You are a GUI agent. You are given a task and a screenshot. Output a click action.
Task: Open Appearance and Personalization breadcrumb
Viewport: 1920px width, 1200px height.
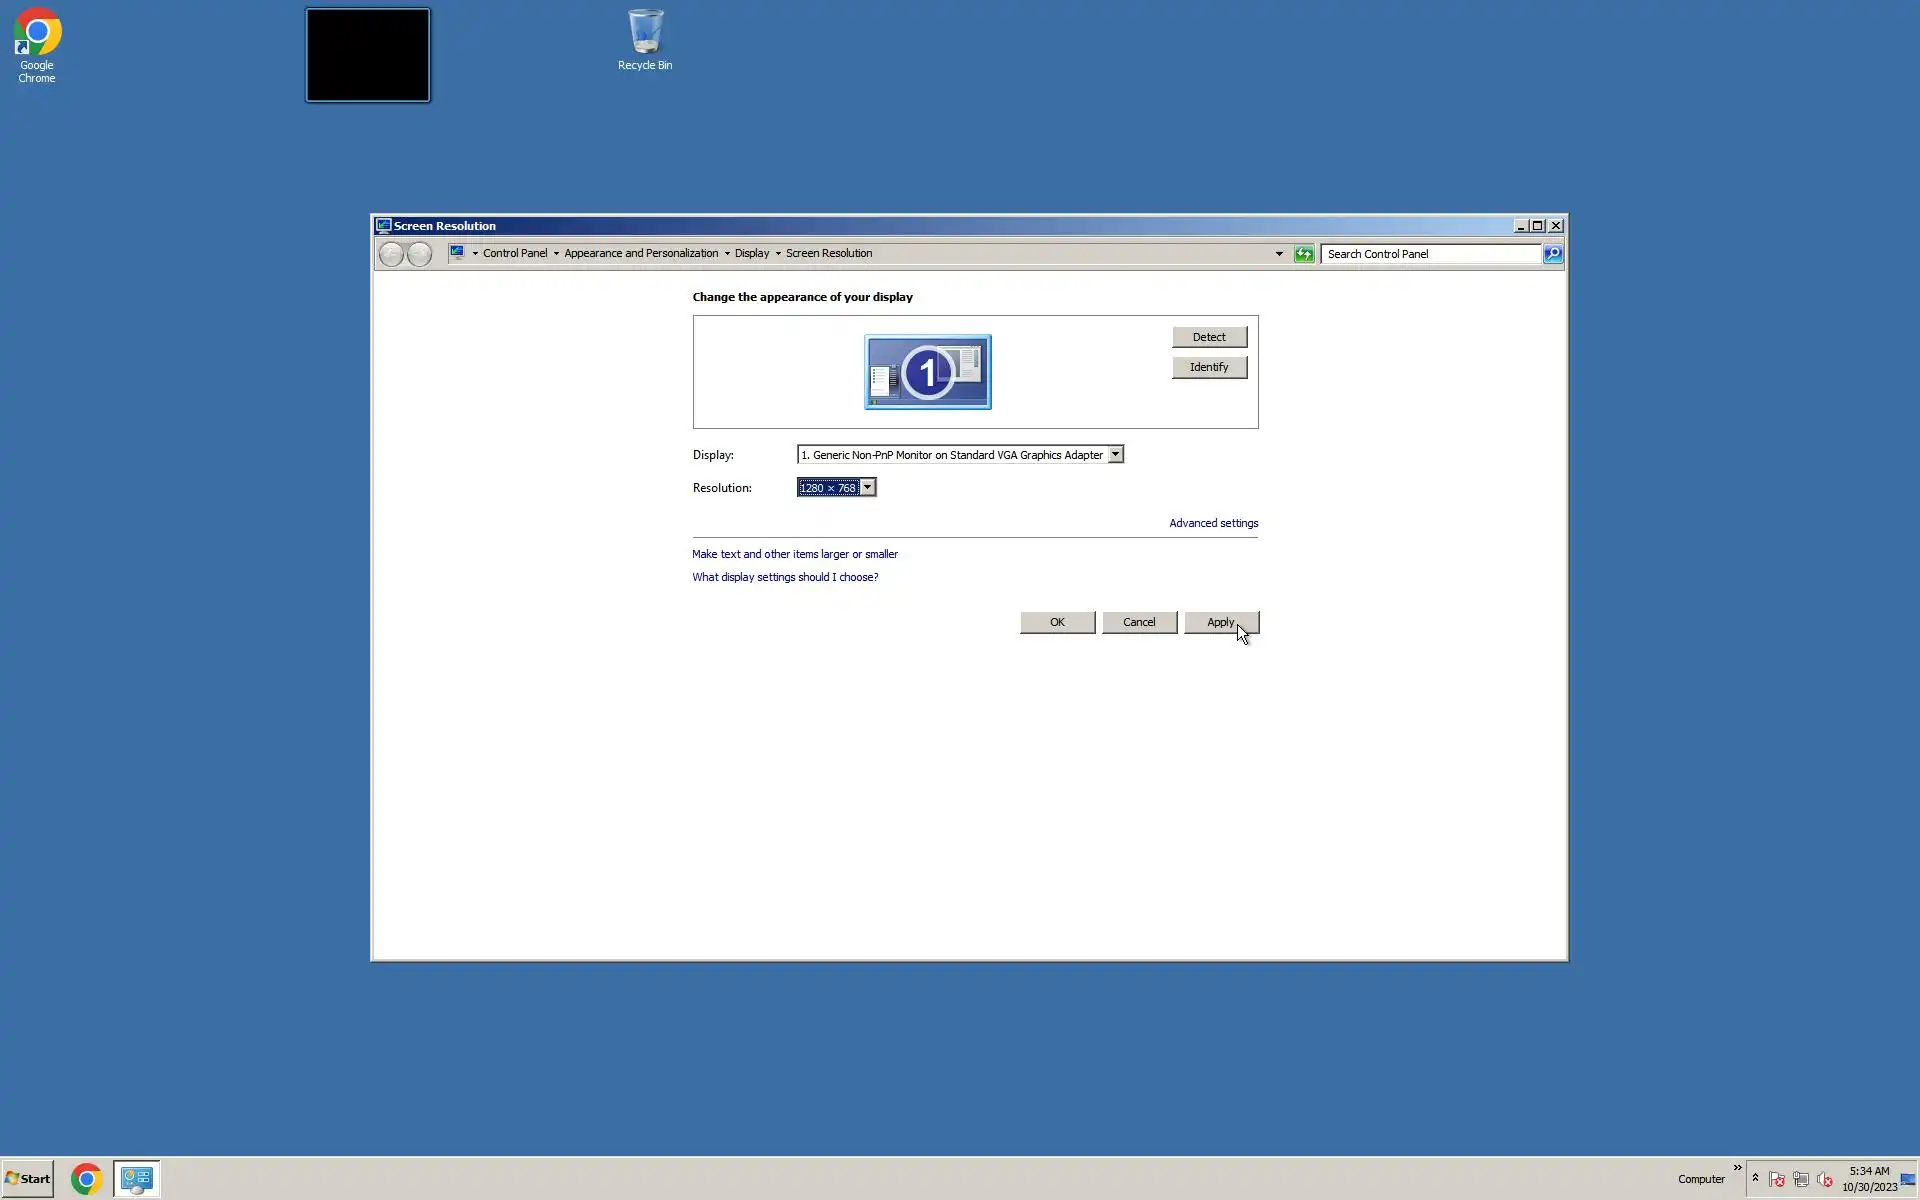640,254
